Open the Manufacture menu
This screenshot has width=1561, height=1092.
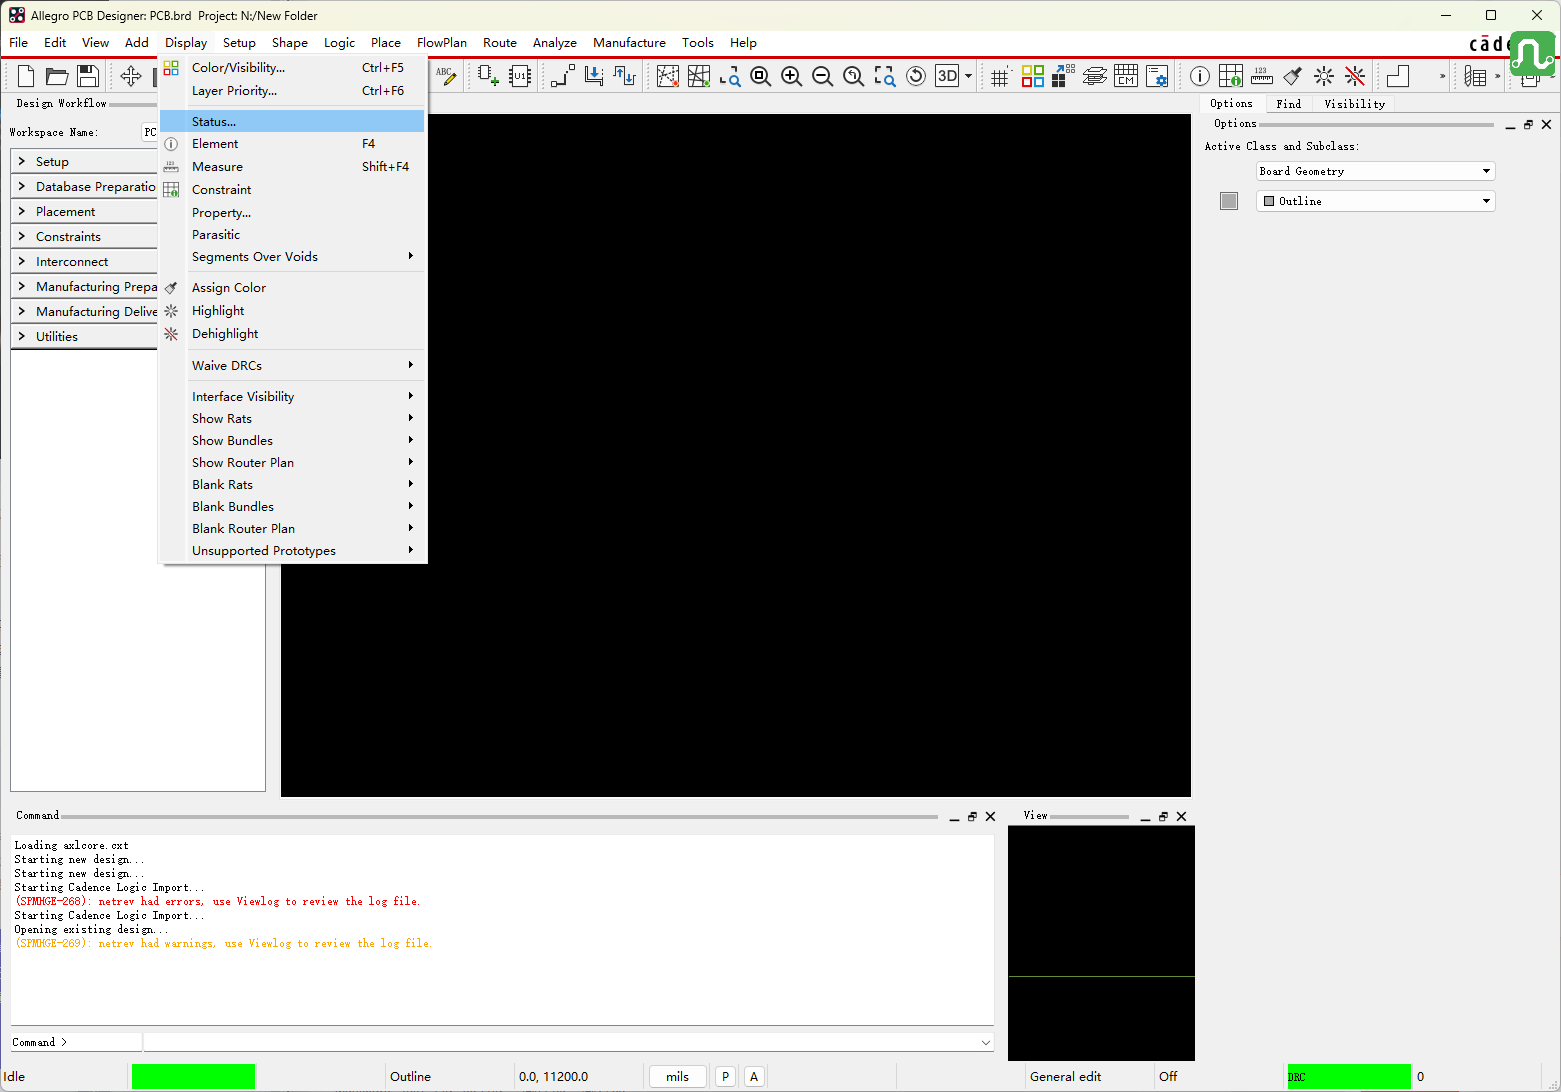[629, 43]
